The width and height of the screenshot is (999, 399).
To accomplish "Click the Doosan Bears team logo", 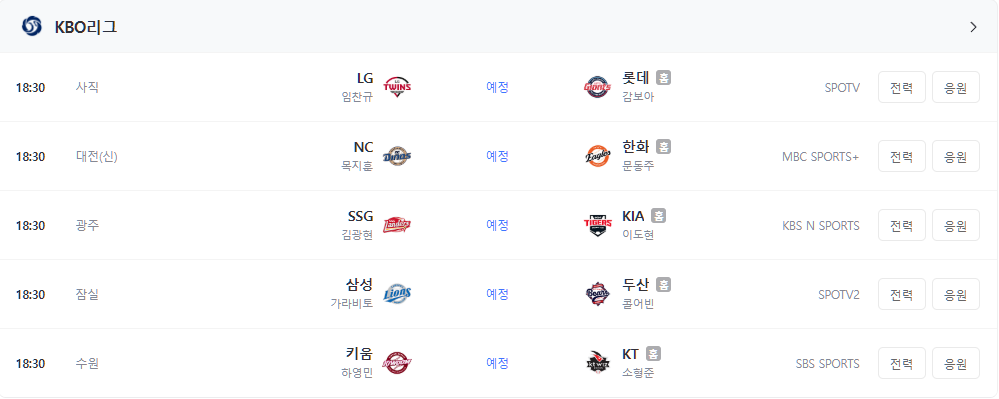I will [x=597, y=294].
